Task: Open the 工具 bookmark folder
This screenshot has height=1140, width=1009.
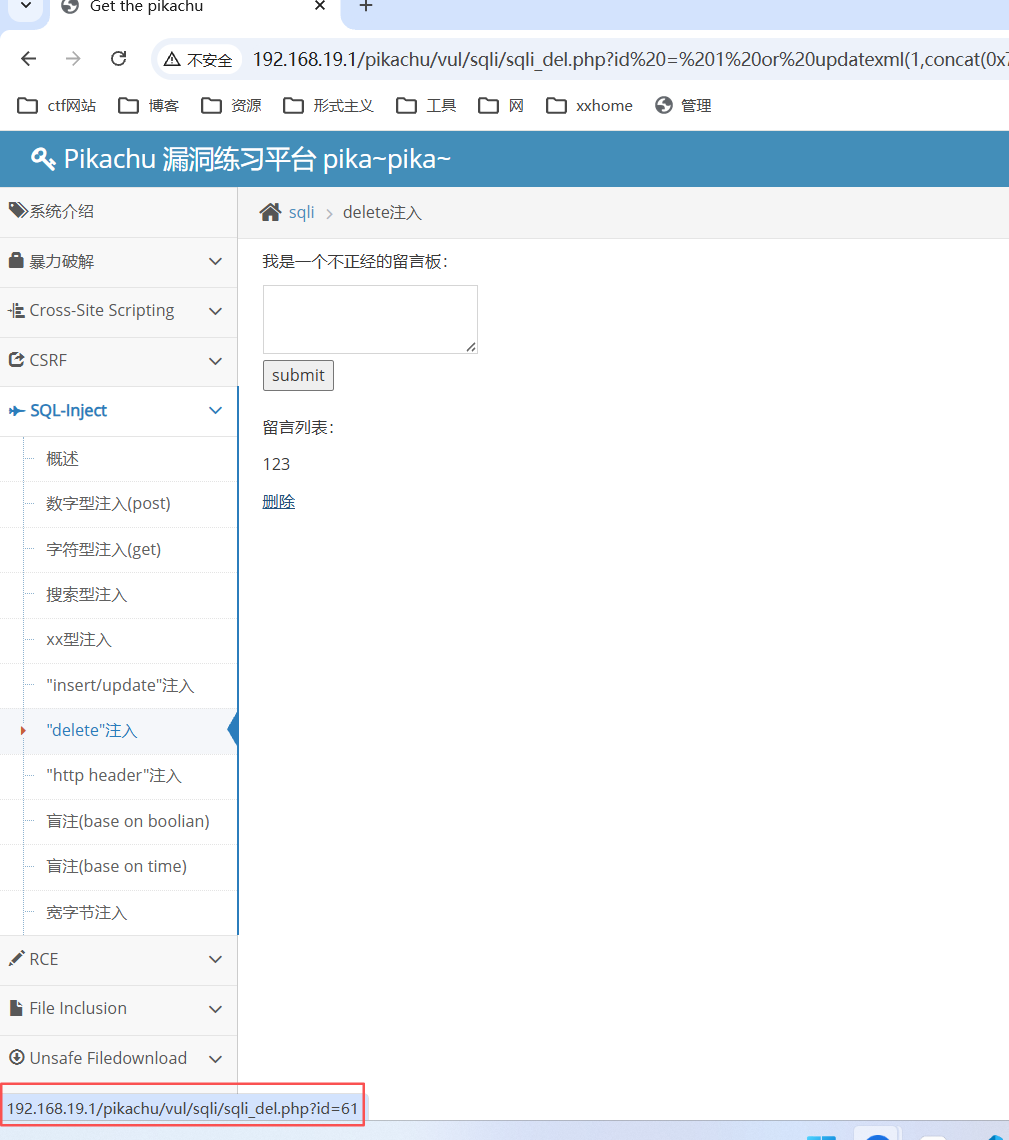Action: (427, 106)
